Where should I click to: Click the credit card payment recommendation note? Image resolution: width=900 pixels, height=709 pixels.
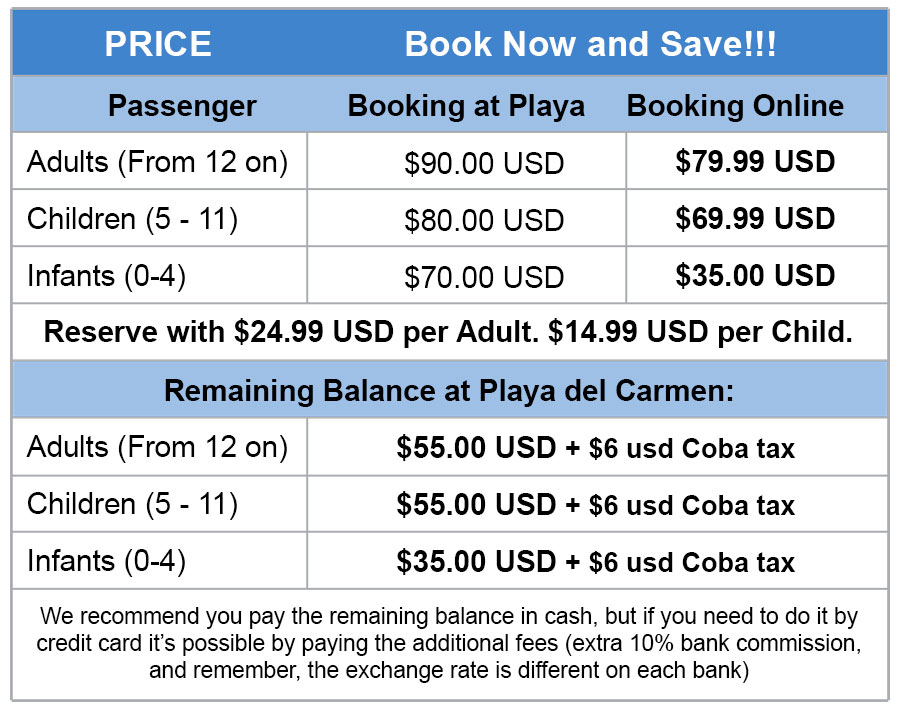click(x=449, y=643)
